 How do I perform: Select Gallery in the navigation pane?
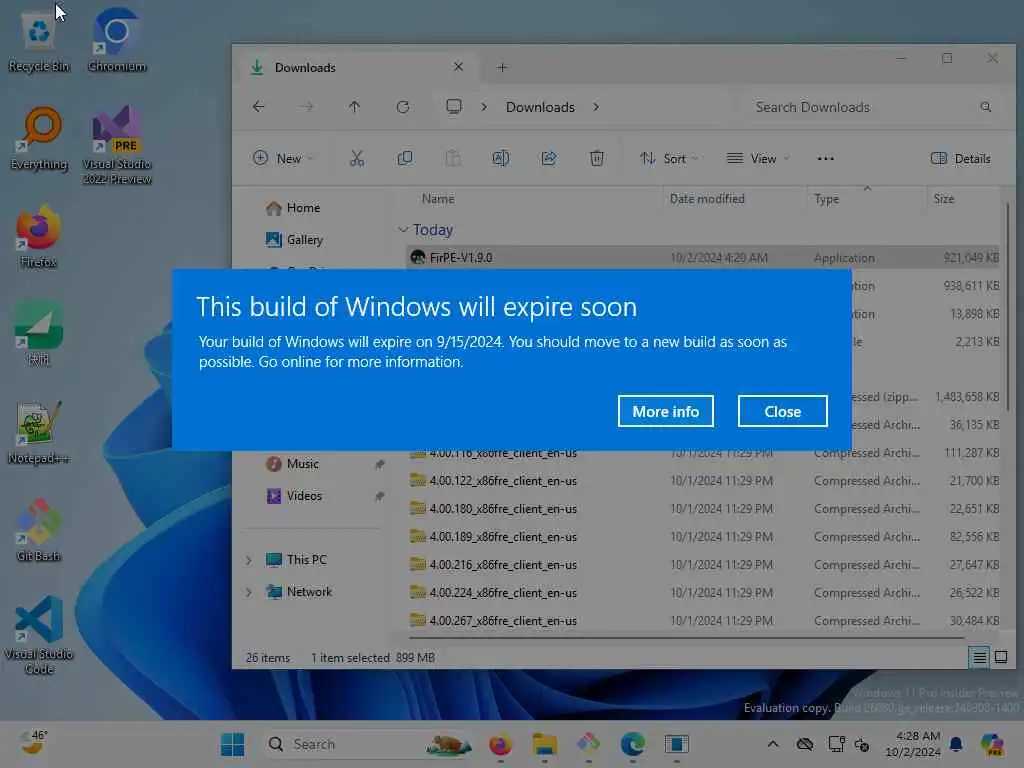point(295,240)
